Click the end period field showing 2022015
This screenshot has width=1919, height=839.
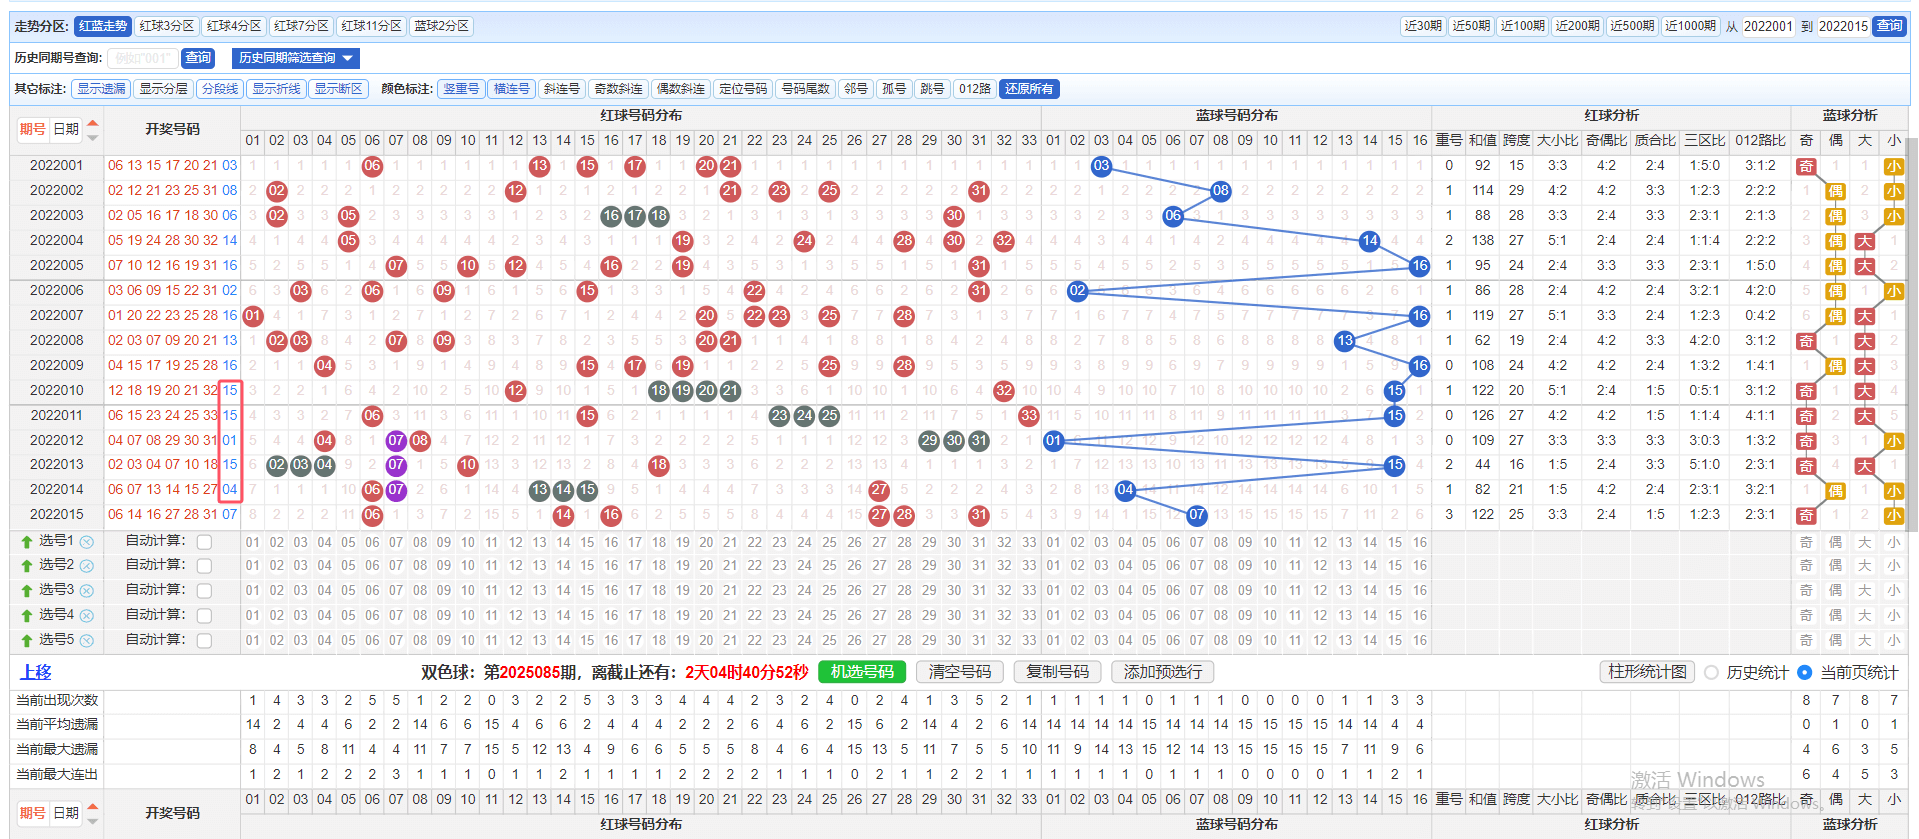[x=1842, y=26]
